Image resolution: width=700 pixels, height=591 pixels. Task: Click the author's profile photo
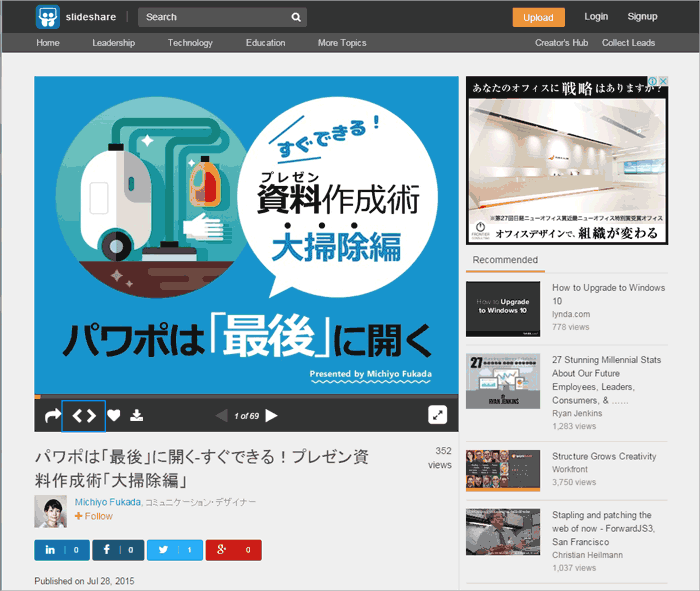pyautogui.click(x=50, y=511)
